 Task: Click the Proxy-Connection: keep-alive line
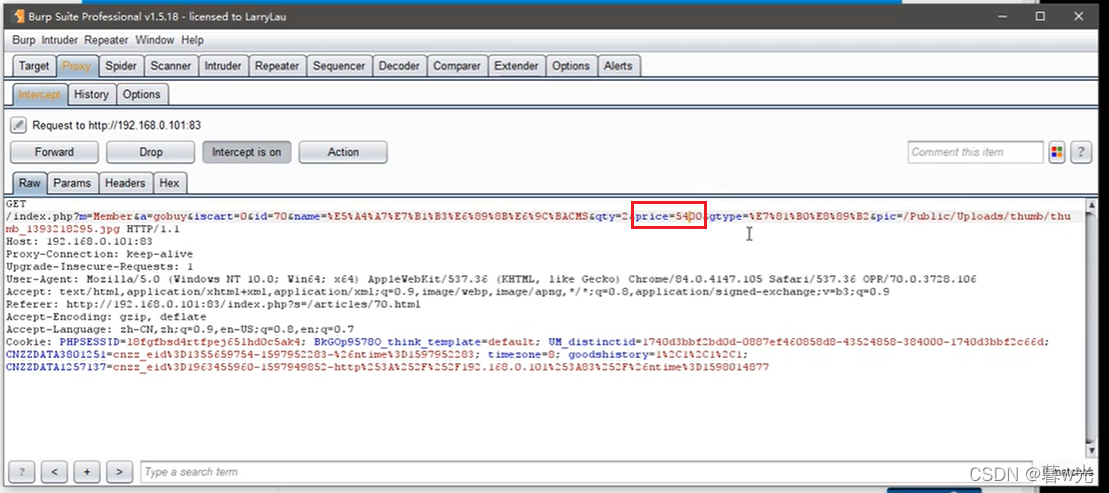tap(99, 254)
